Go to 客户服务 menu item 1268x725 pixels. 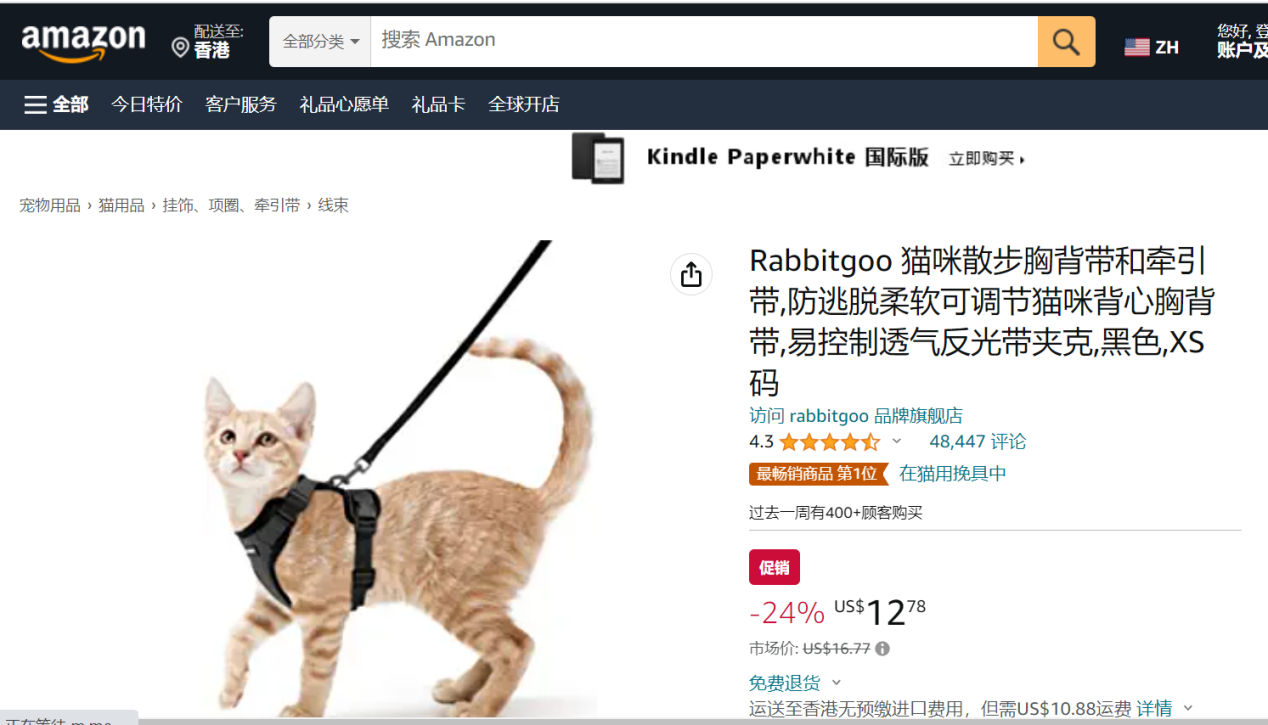pyautogui.click(x=241, y=104)
